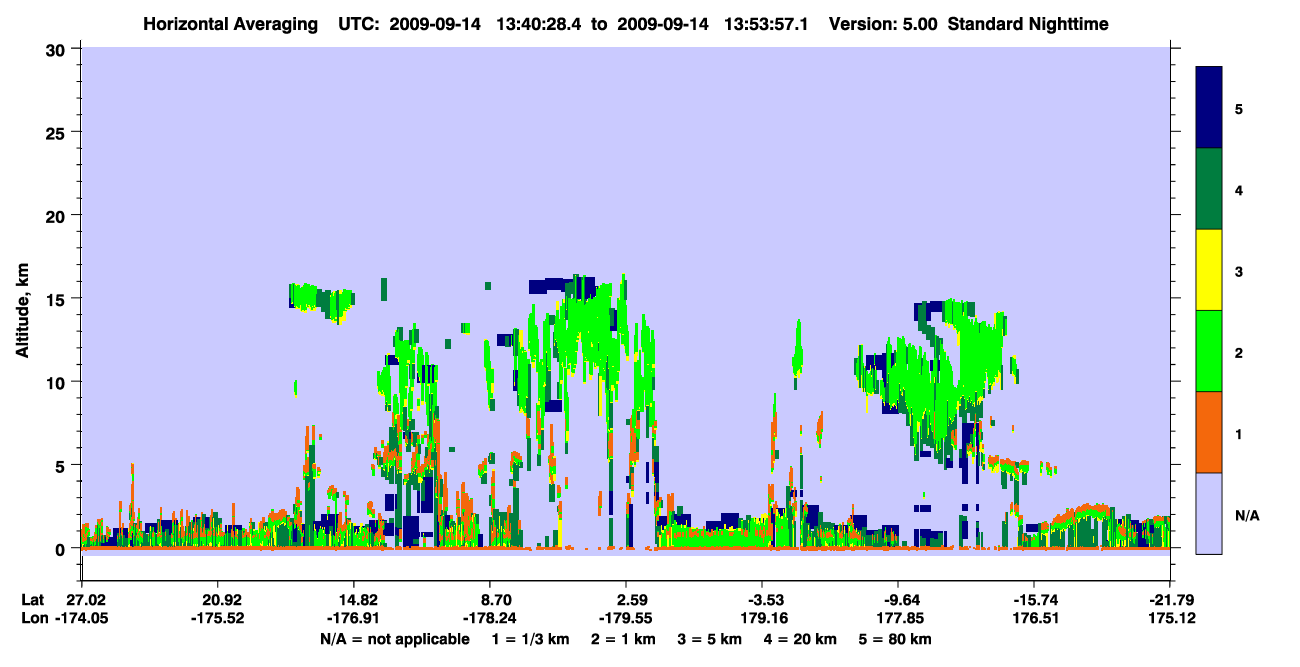Click the longitude value '-175.52'
The height and width of the screenshot is (667, 1300).
coord(218,619)
